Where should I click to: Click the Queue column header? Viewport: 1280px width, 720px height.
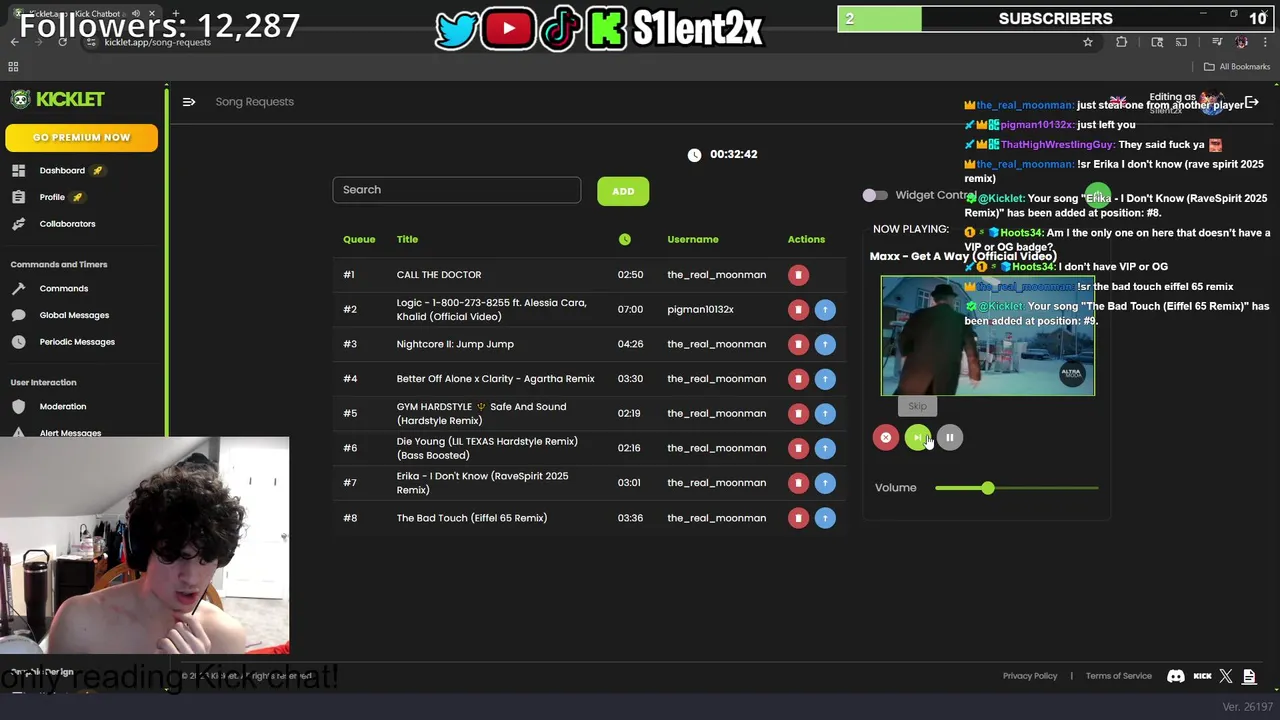click(x=359, y=240)
